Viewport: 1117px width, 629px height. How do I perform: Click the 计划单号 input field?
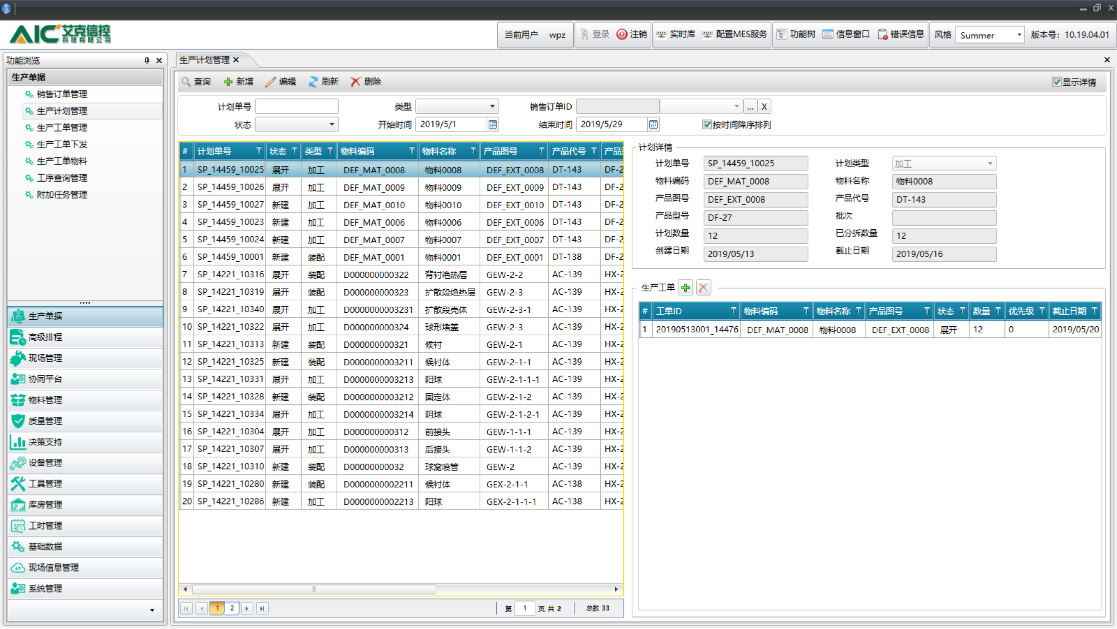click(x=296, y=106)
